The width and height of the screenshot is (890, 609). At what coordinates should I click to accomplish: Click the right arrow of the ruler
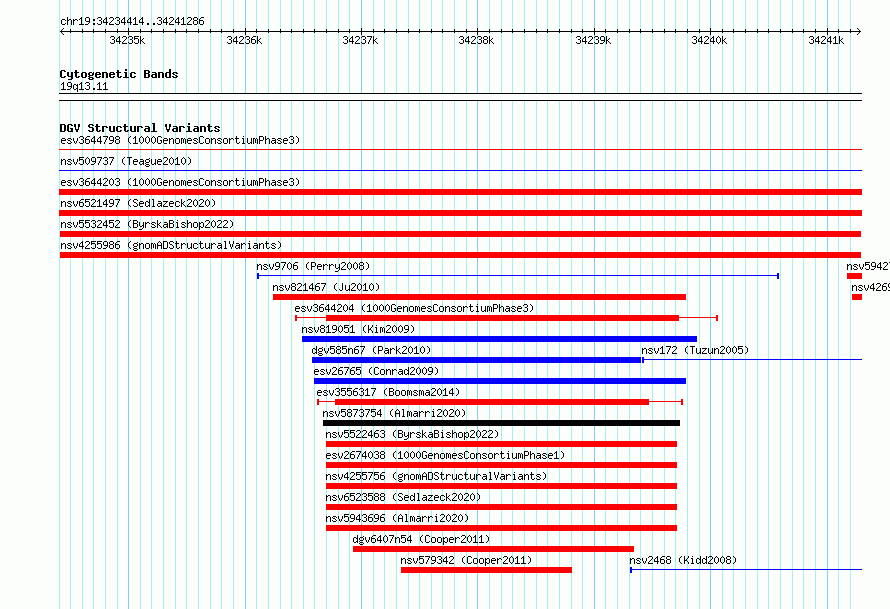point(858,31)
